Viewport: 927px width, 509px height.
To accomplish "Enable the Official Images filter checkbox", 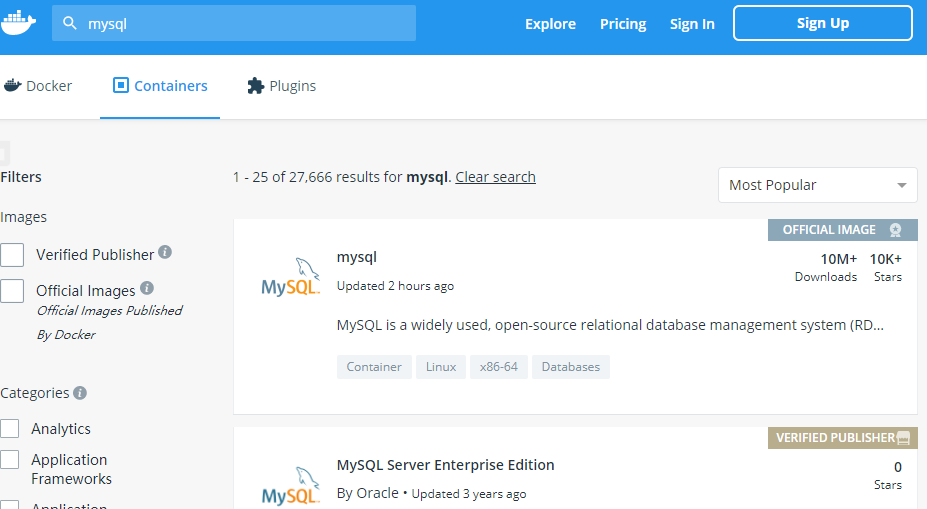I will pos(12,291).
